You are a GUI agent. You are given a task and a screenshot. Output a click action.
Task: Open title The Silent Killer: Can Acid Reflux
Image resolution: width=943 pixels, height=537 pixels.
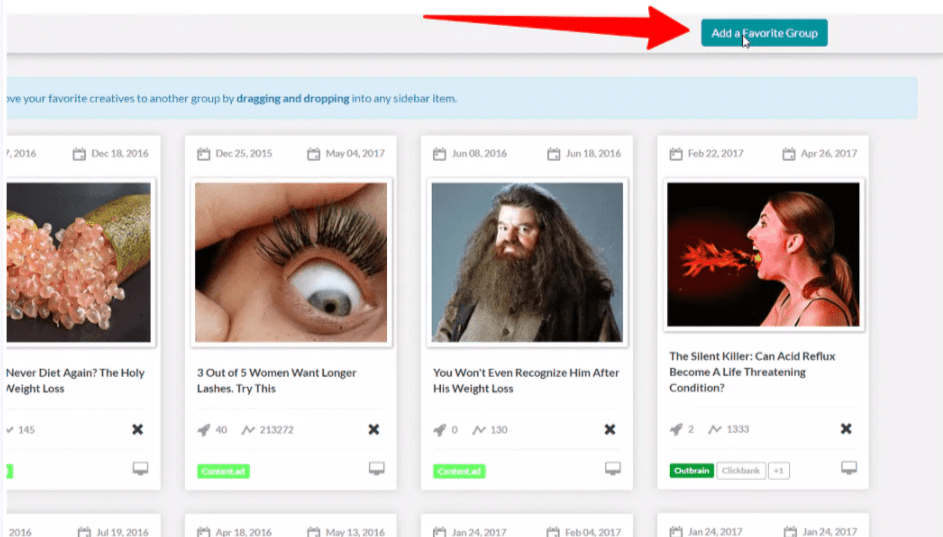tap(752, 372)
